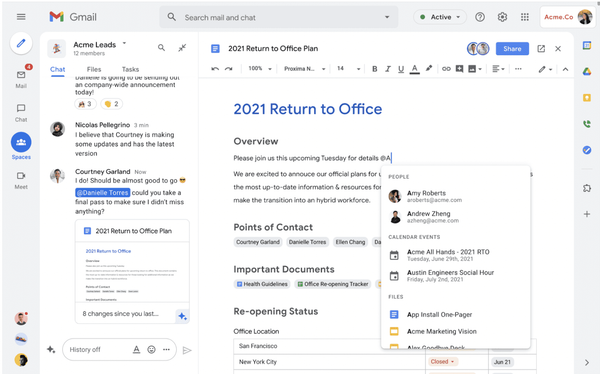Open the Google apps grid
The image size is (600, 374).
525,17
